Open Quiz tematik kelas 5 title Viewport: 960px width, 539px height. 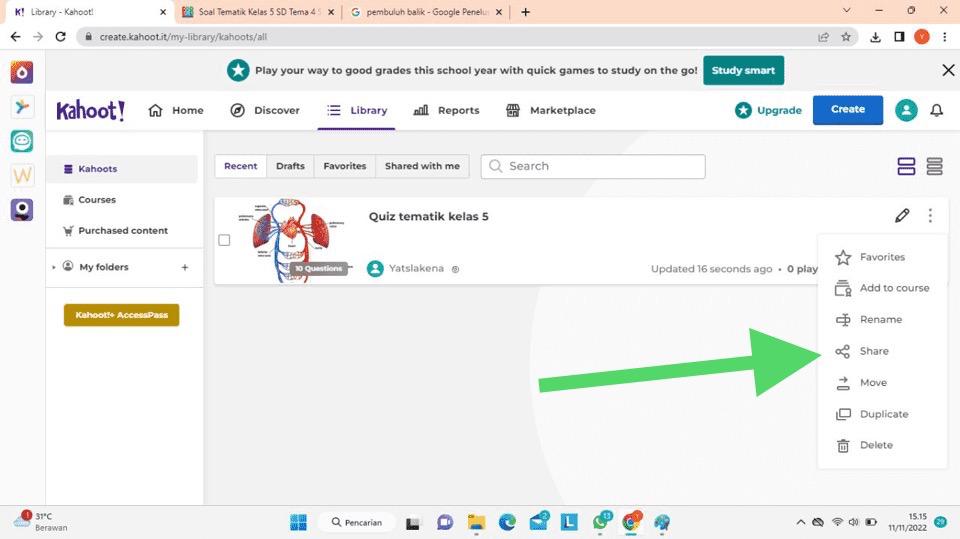click(x=429, y=216)
